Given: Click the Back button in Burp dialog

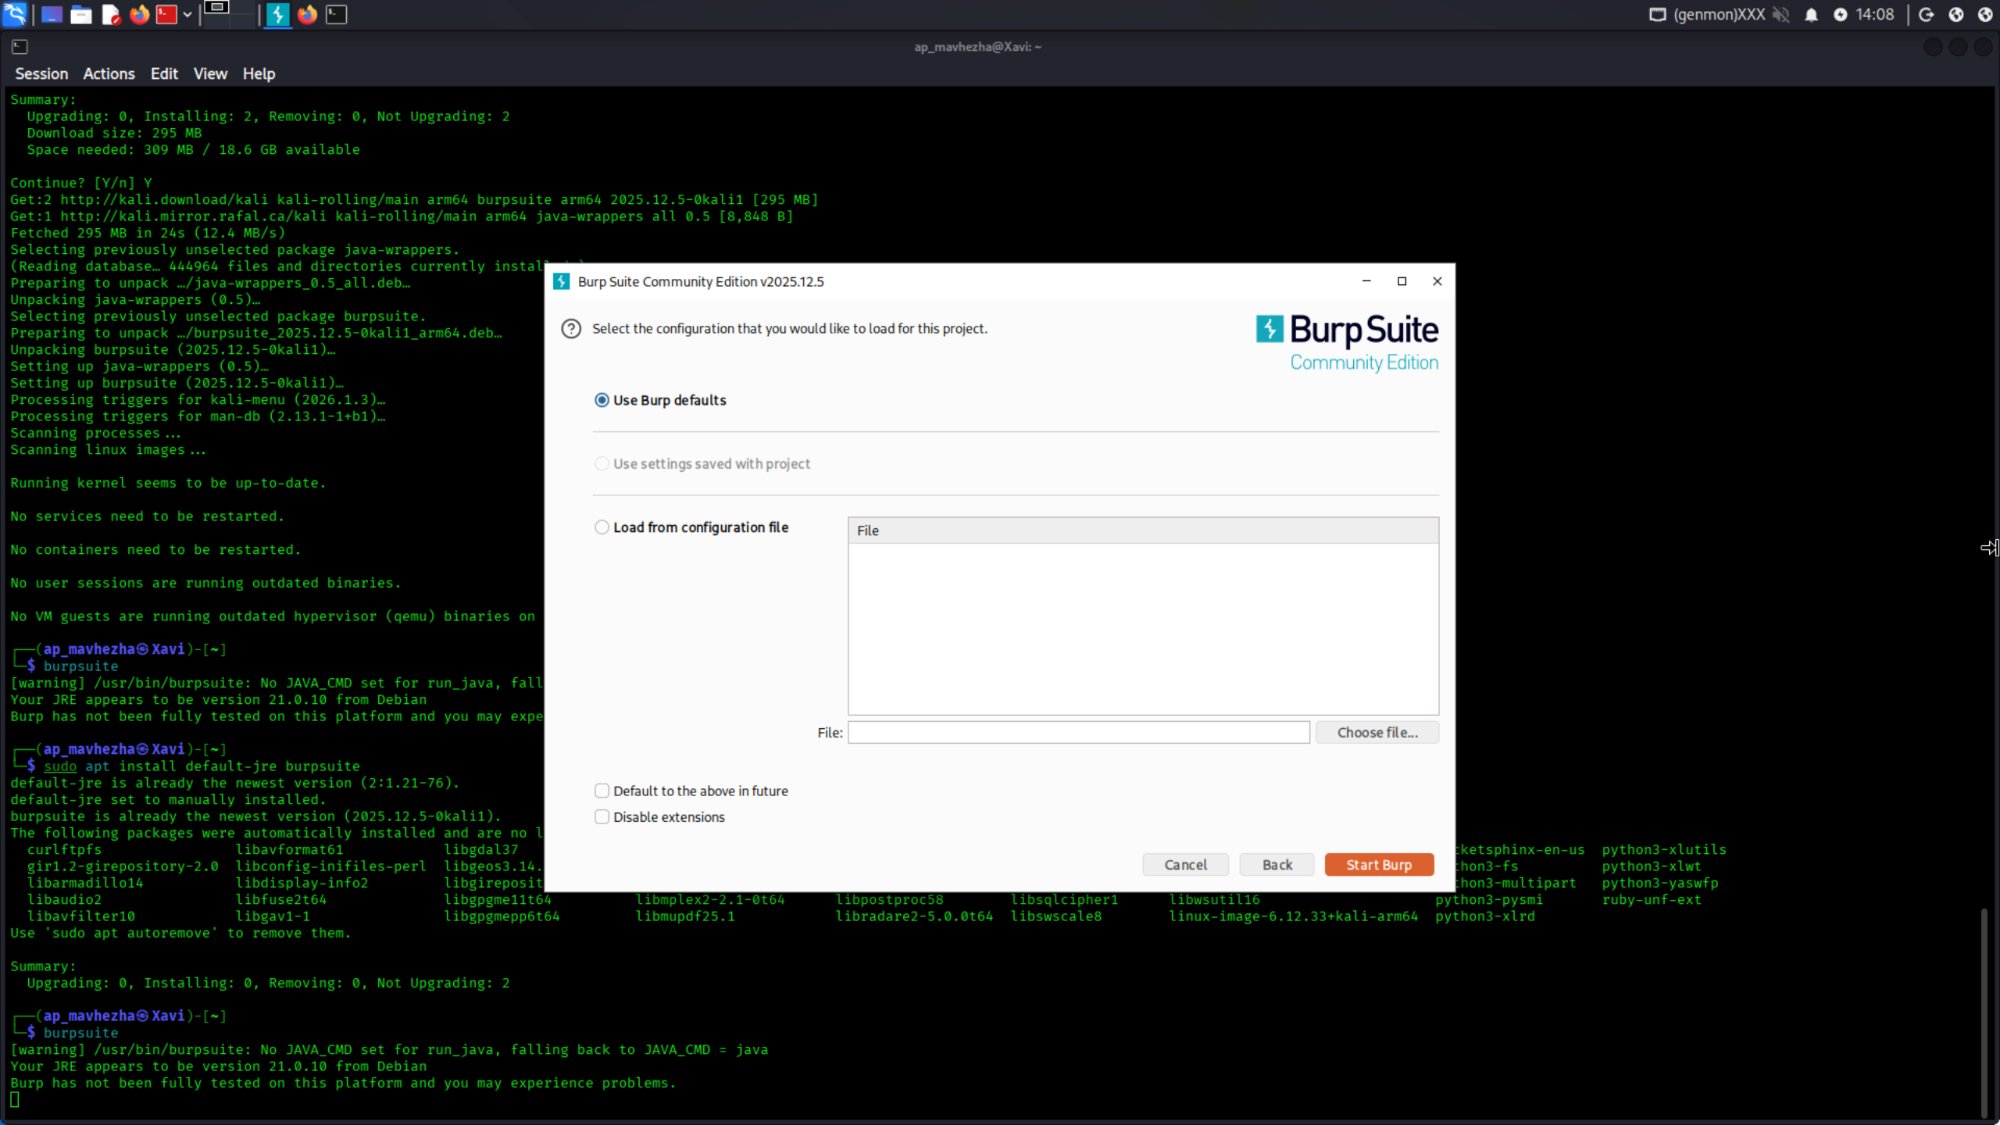Looking at the screenshot, I should coord(1277,865).
